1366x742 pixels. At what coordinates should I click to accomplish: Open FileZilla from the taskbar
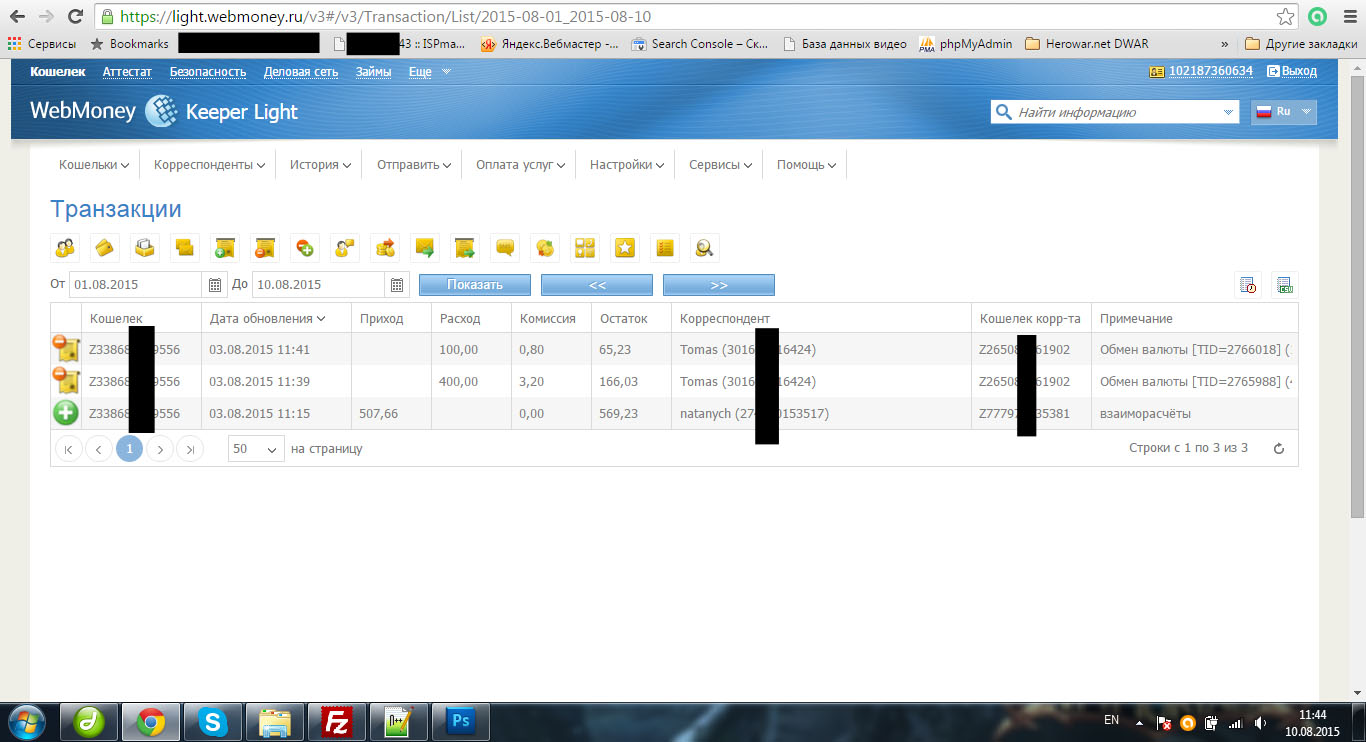tap(337, 721)
